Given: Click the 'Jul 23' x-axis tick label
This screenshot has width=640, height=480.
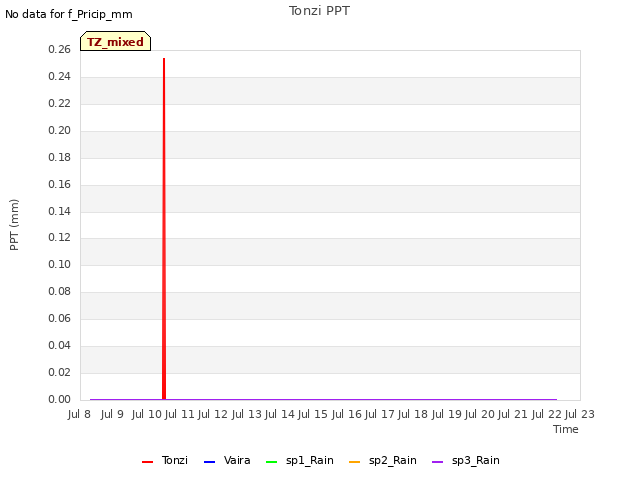Looking at the screenshot, I should (580, 414).
